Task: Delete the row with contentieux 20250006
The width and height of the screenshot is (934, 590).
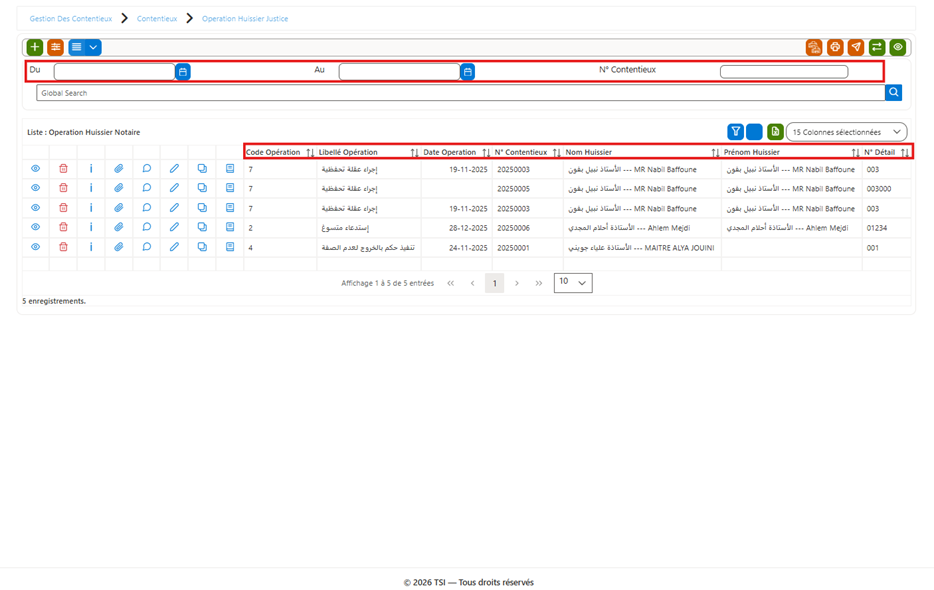Action: (x=63, y=227)
